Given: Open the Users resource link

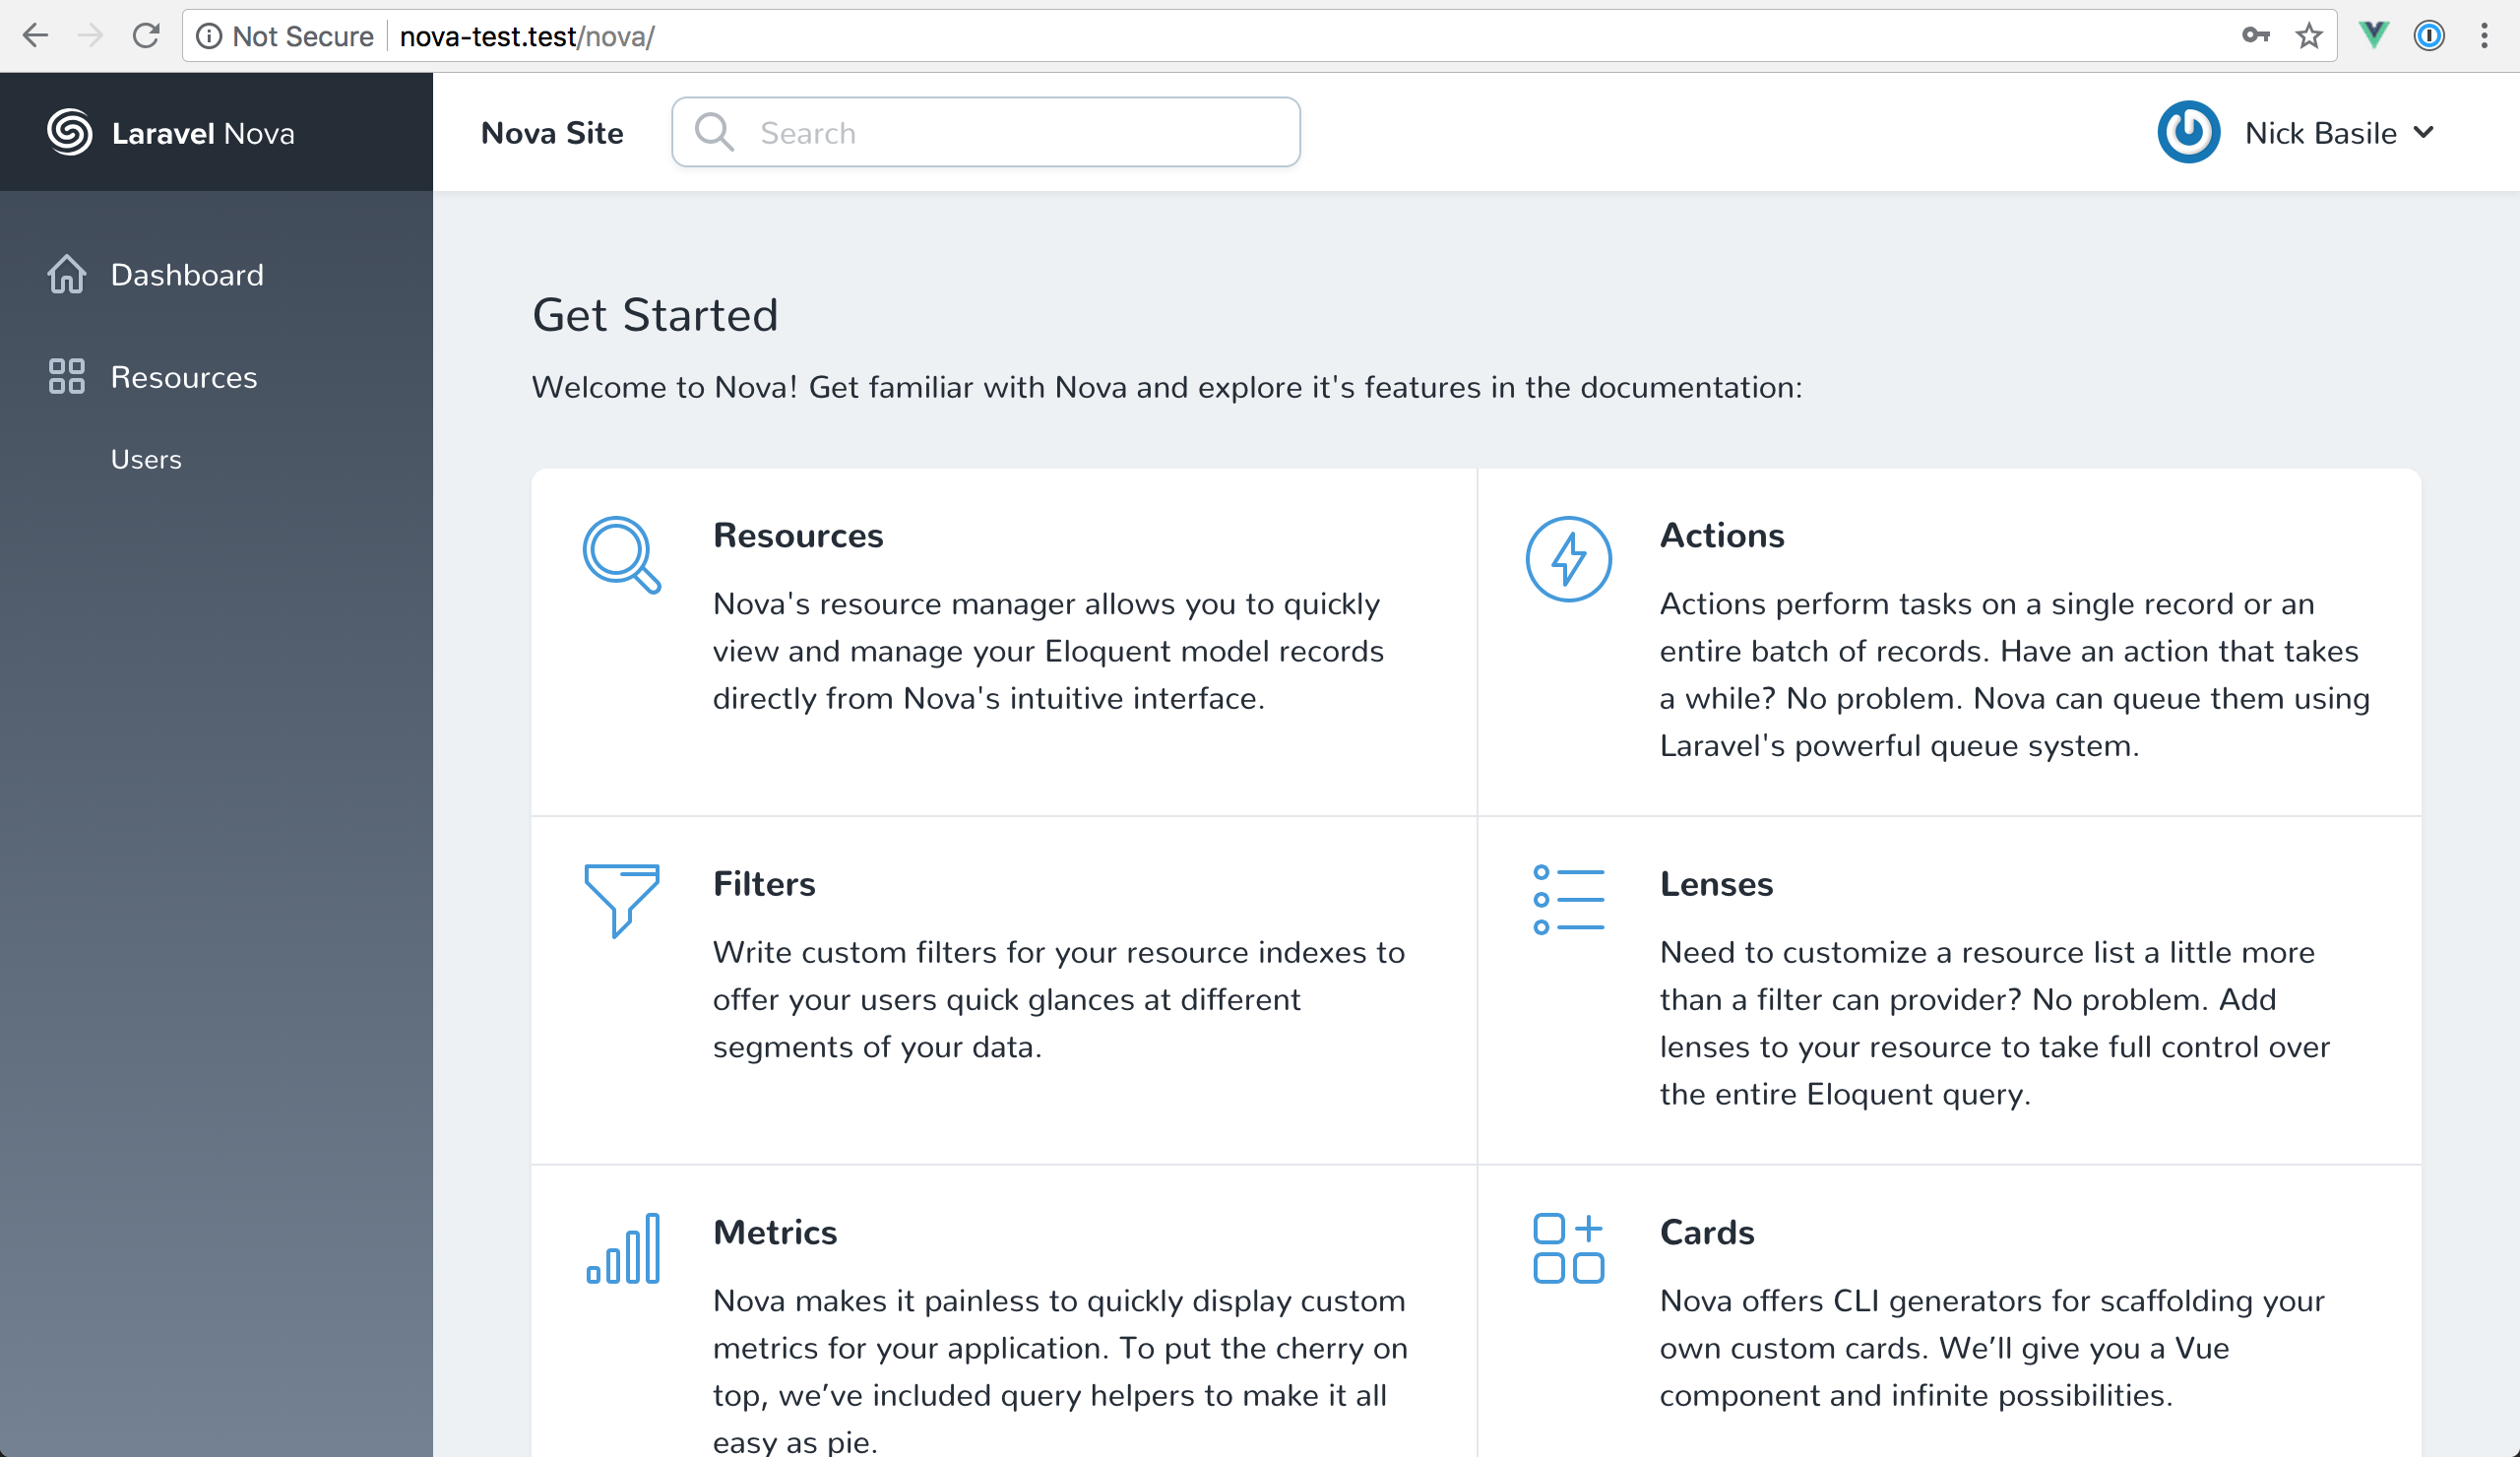Looking at the screenshot, I should coord(146,460).
